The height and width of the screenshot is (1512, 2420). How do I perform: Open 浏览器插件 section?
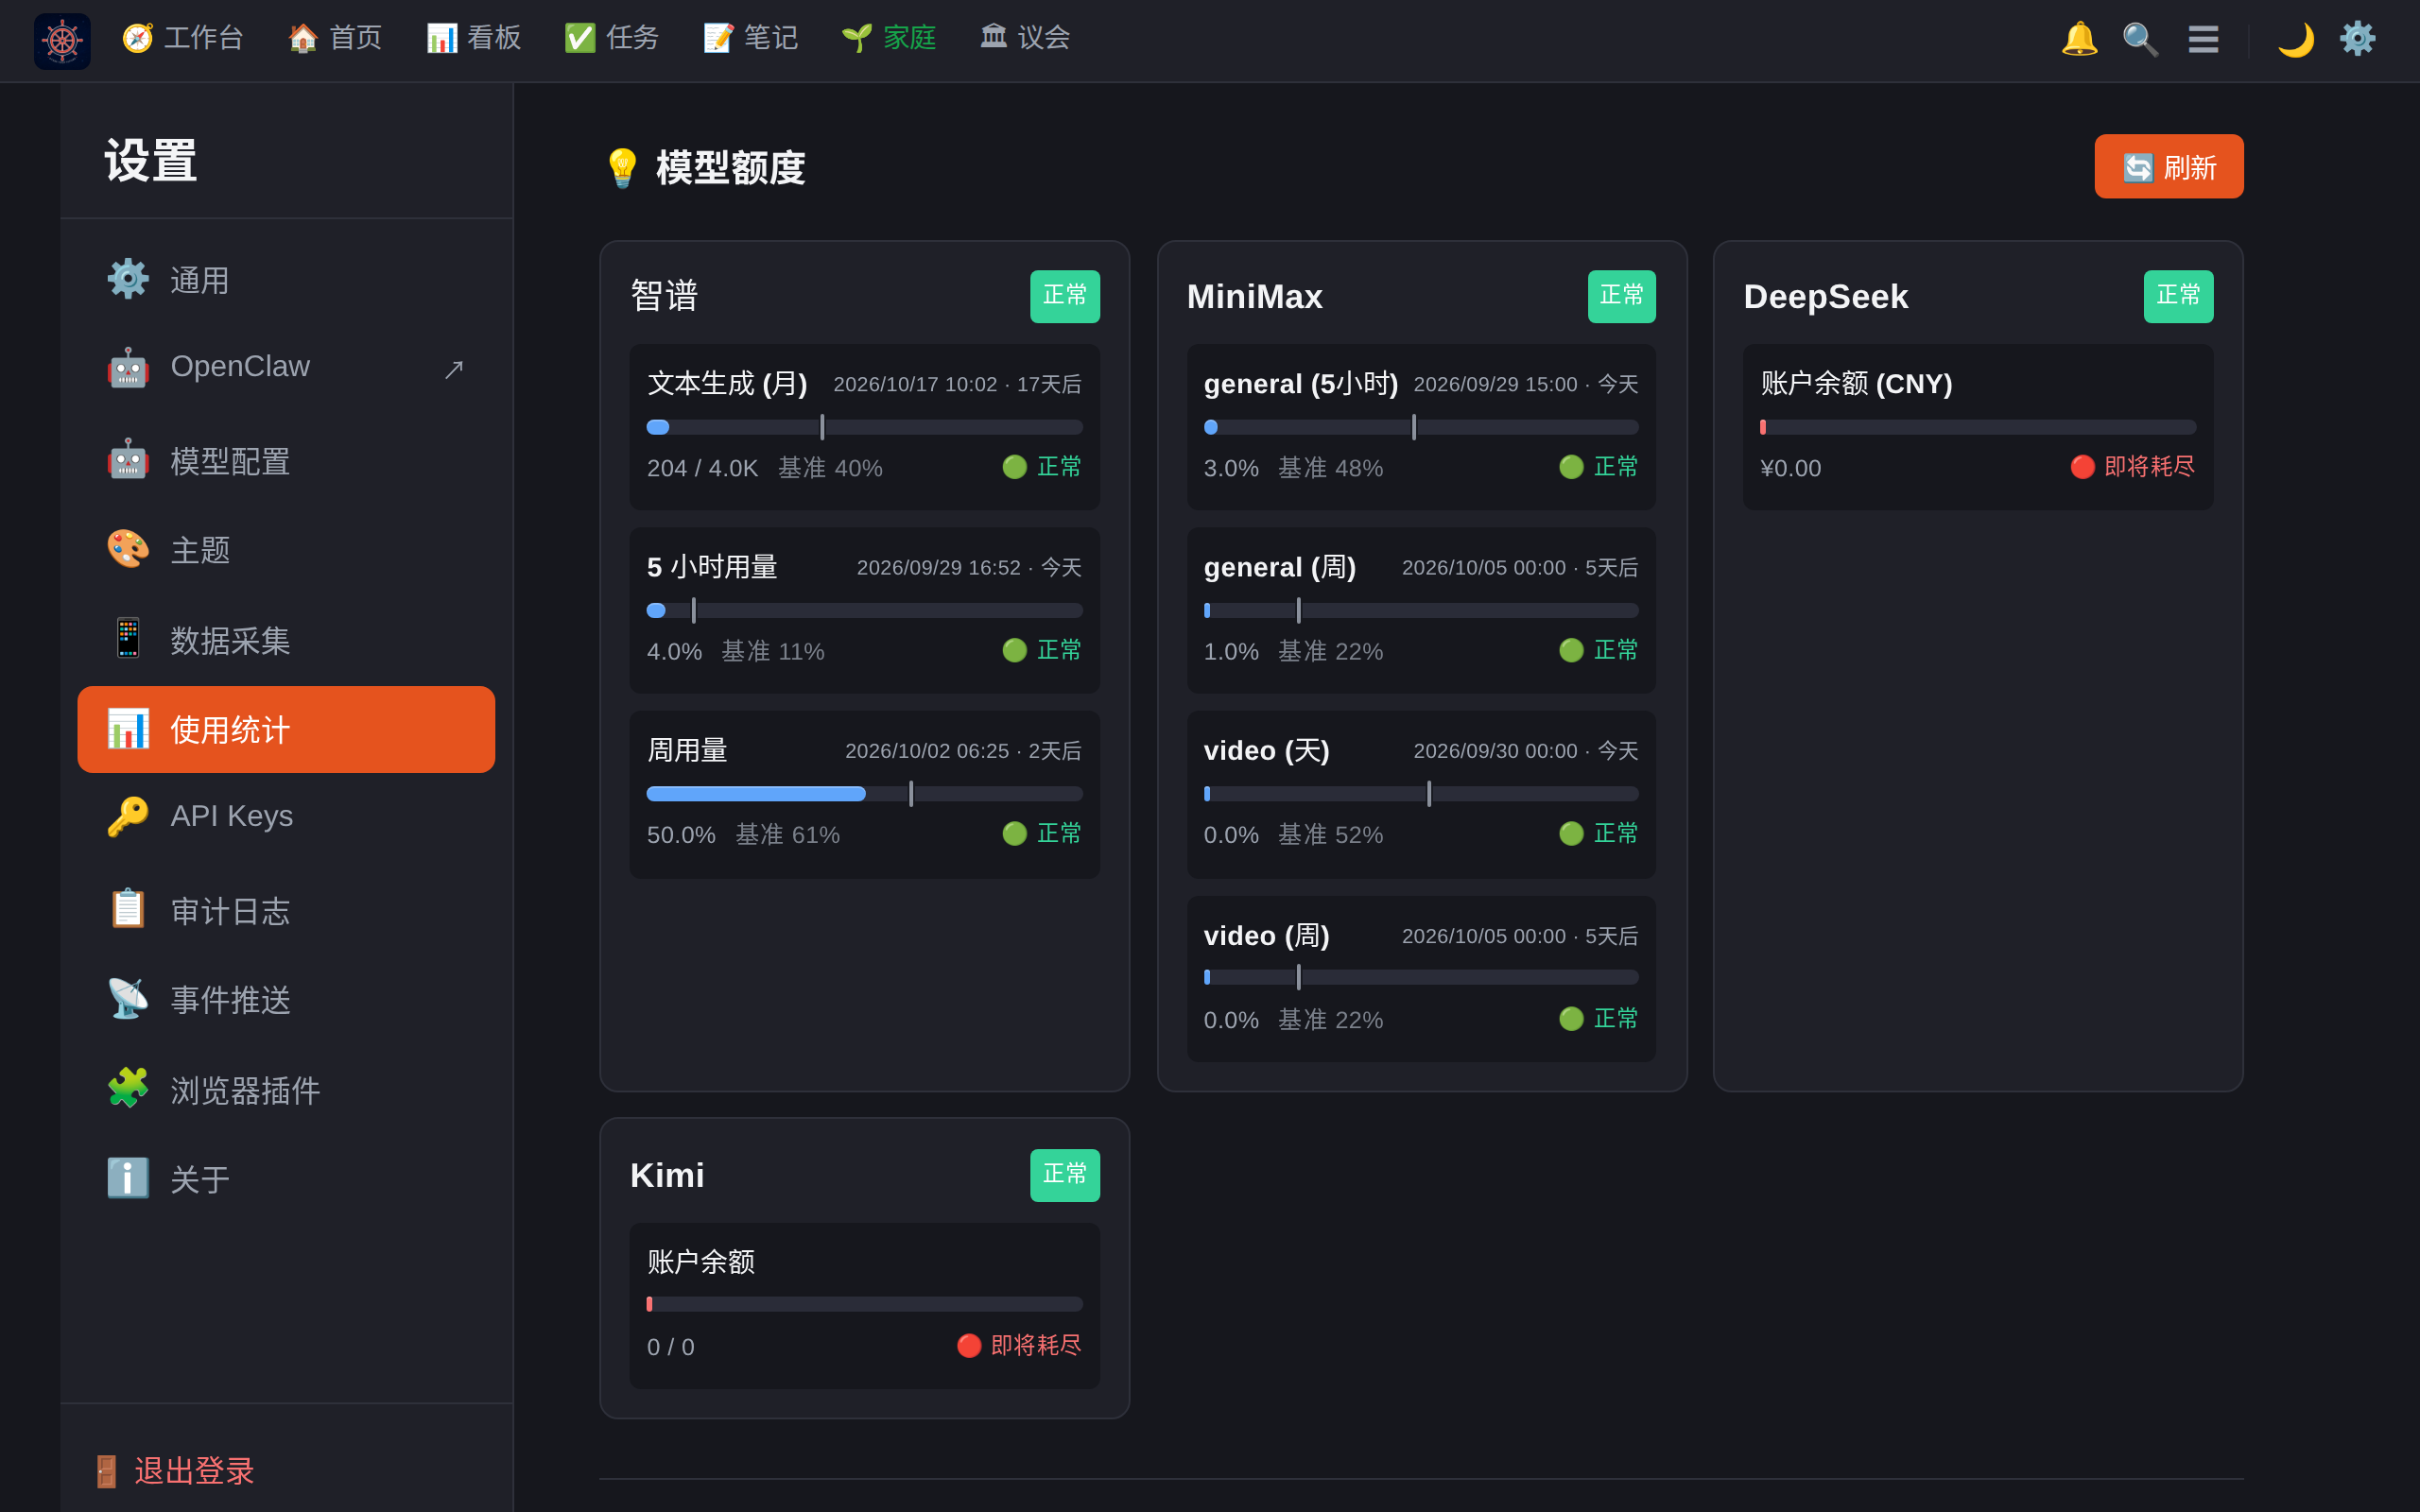click(x=286, y=1089)
